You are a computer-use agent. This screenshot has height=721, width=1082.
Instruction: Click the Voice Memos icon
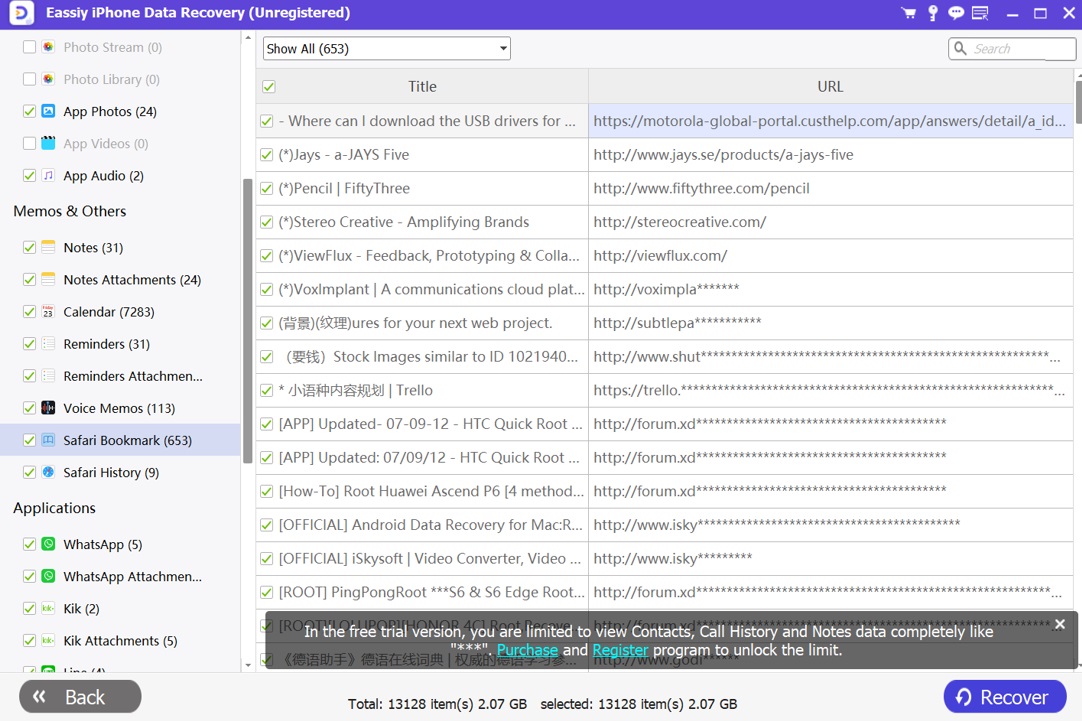click(x=48, y=408)
